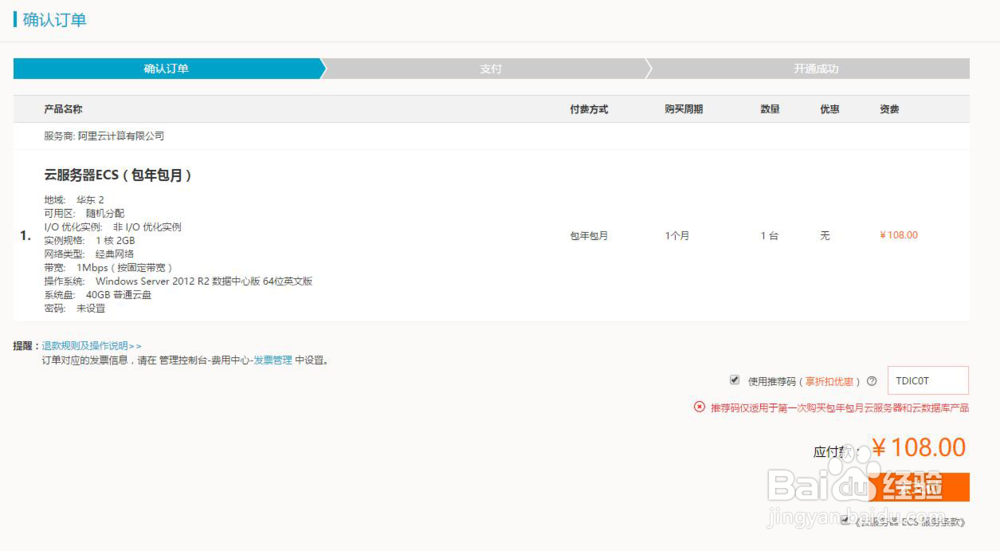
Task: Toggle the 云服务器 ECS 服务条款 checkbox
Action: click(845, 520)
